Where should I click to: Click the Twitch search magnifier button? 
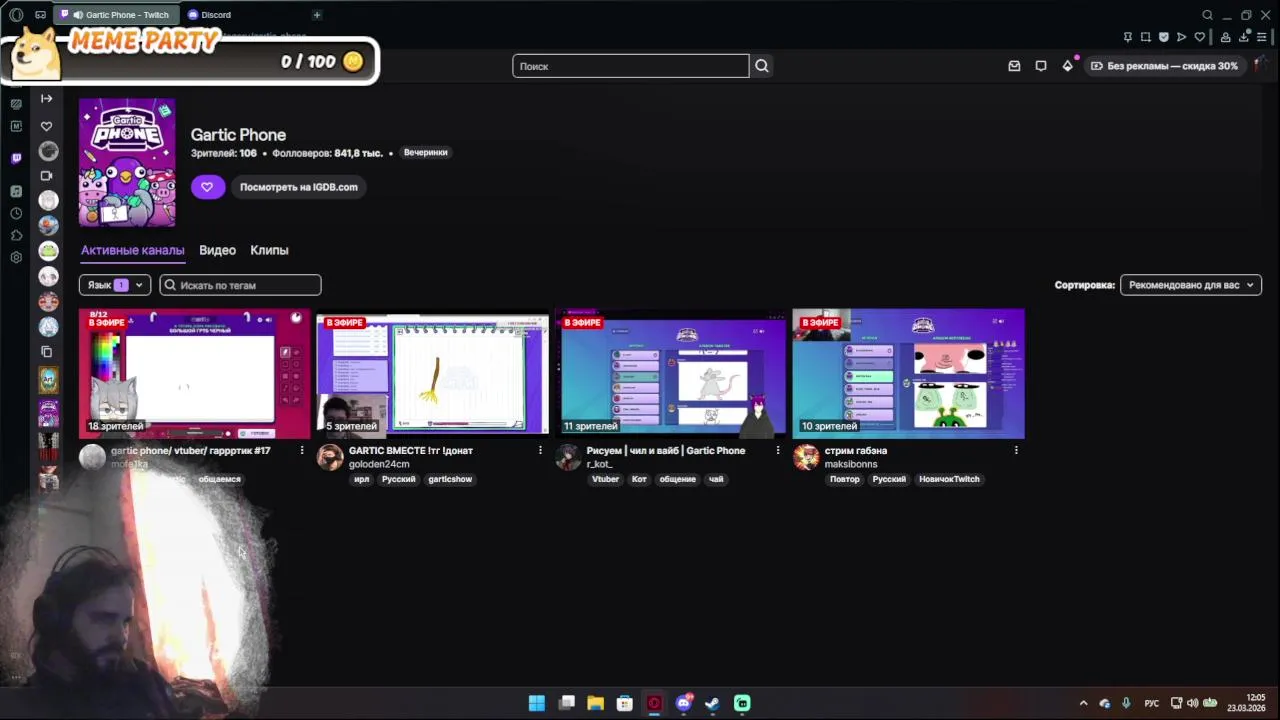tap(762, 66)
